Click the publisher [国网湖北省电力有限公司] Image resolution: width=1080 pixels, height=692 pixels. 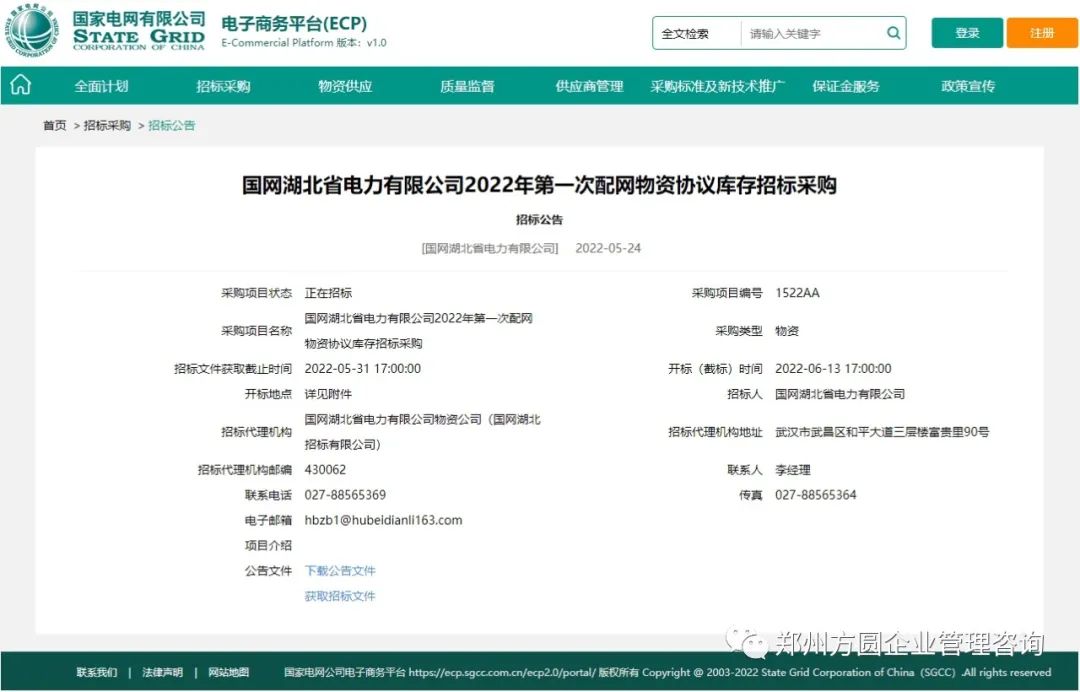coord(490,248)
